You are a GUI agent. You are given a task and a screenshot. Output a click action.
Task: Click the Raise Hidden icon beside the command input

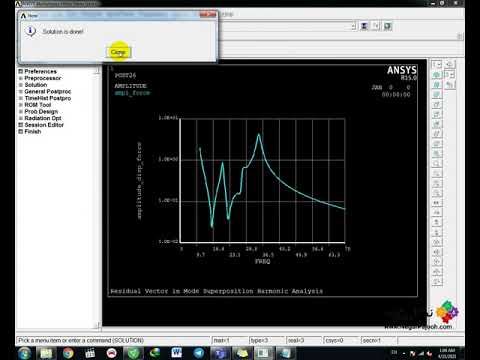pos(364,26)
